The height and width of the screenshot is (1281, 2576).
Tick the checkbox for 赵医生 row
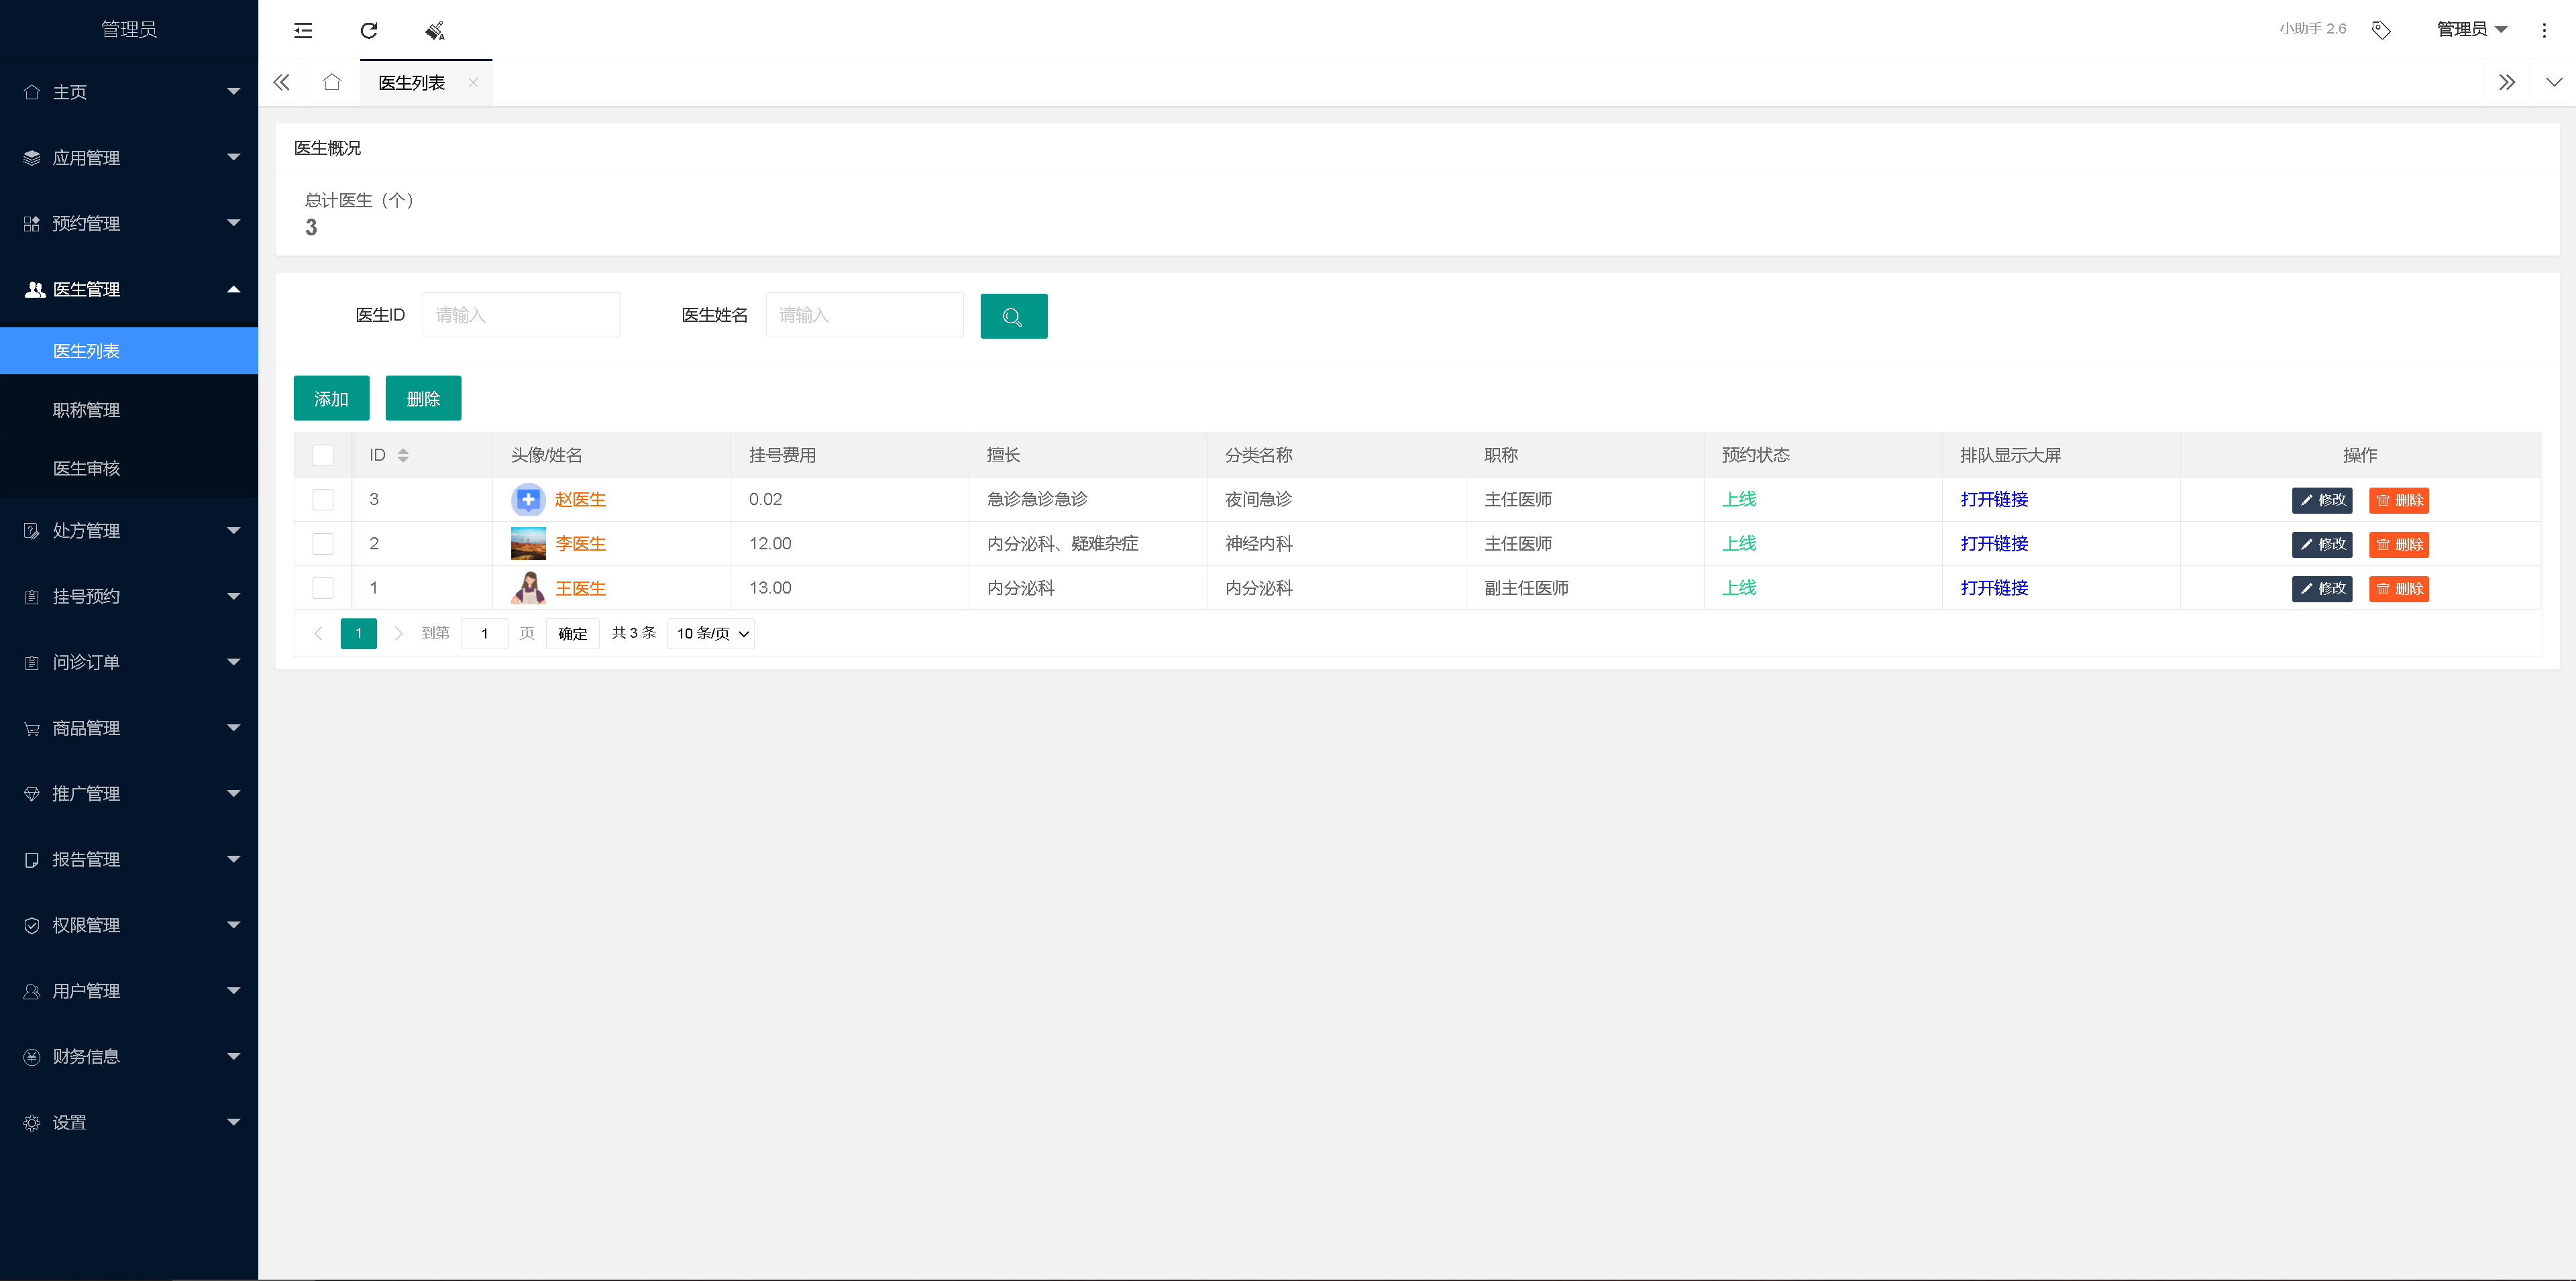point(323,499)
